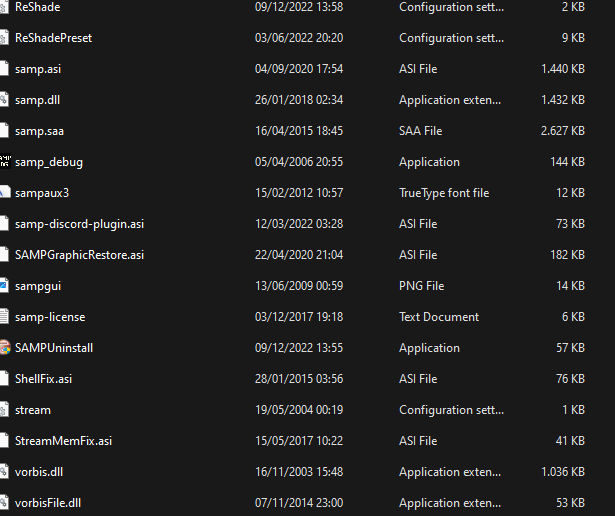Viewport: 615px width, 516px height.
Task: Click the SAA File type cell
Action: point(420,131)
